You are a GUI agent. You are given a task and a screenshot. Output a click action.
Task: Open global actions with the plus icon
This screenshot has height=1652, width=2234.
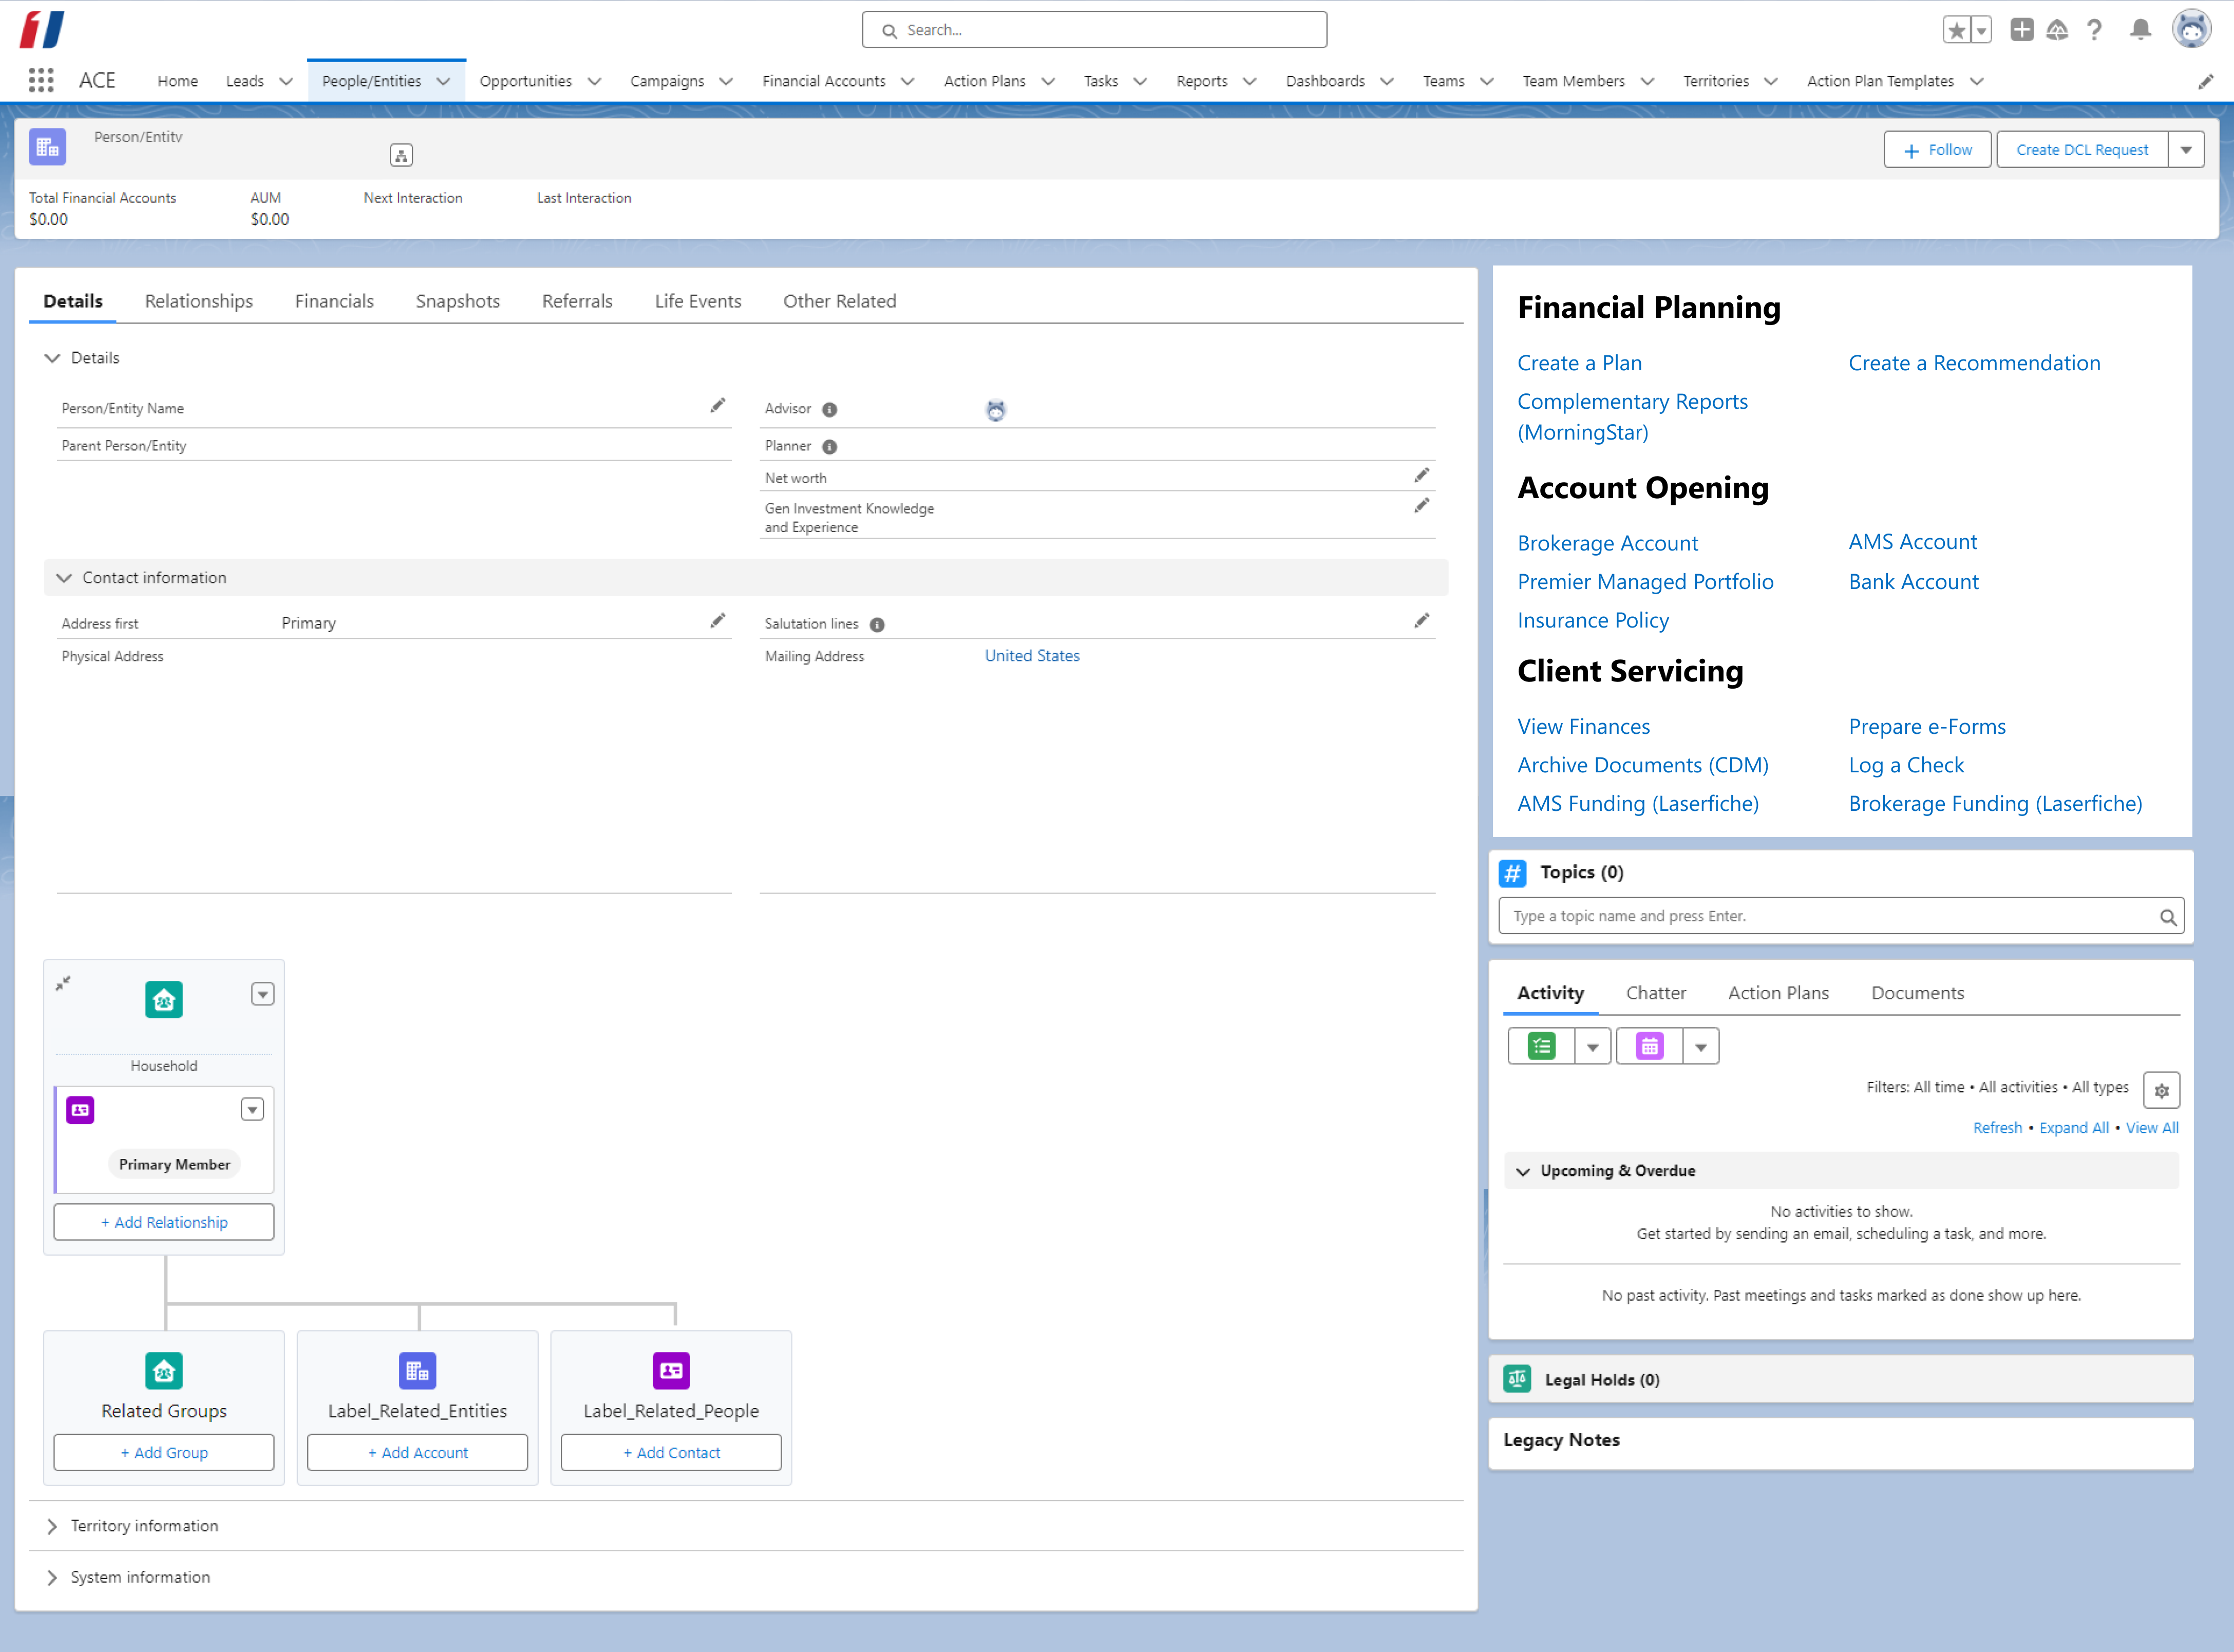(2021, 30)
